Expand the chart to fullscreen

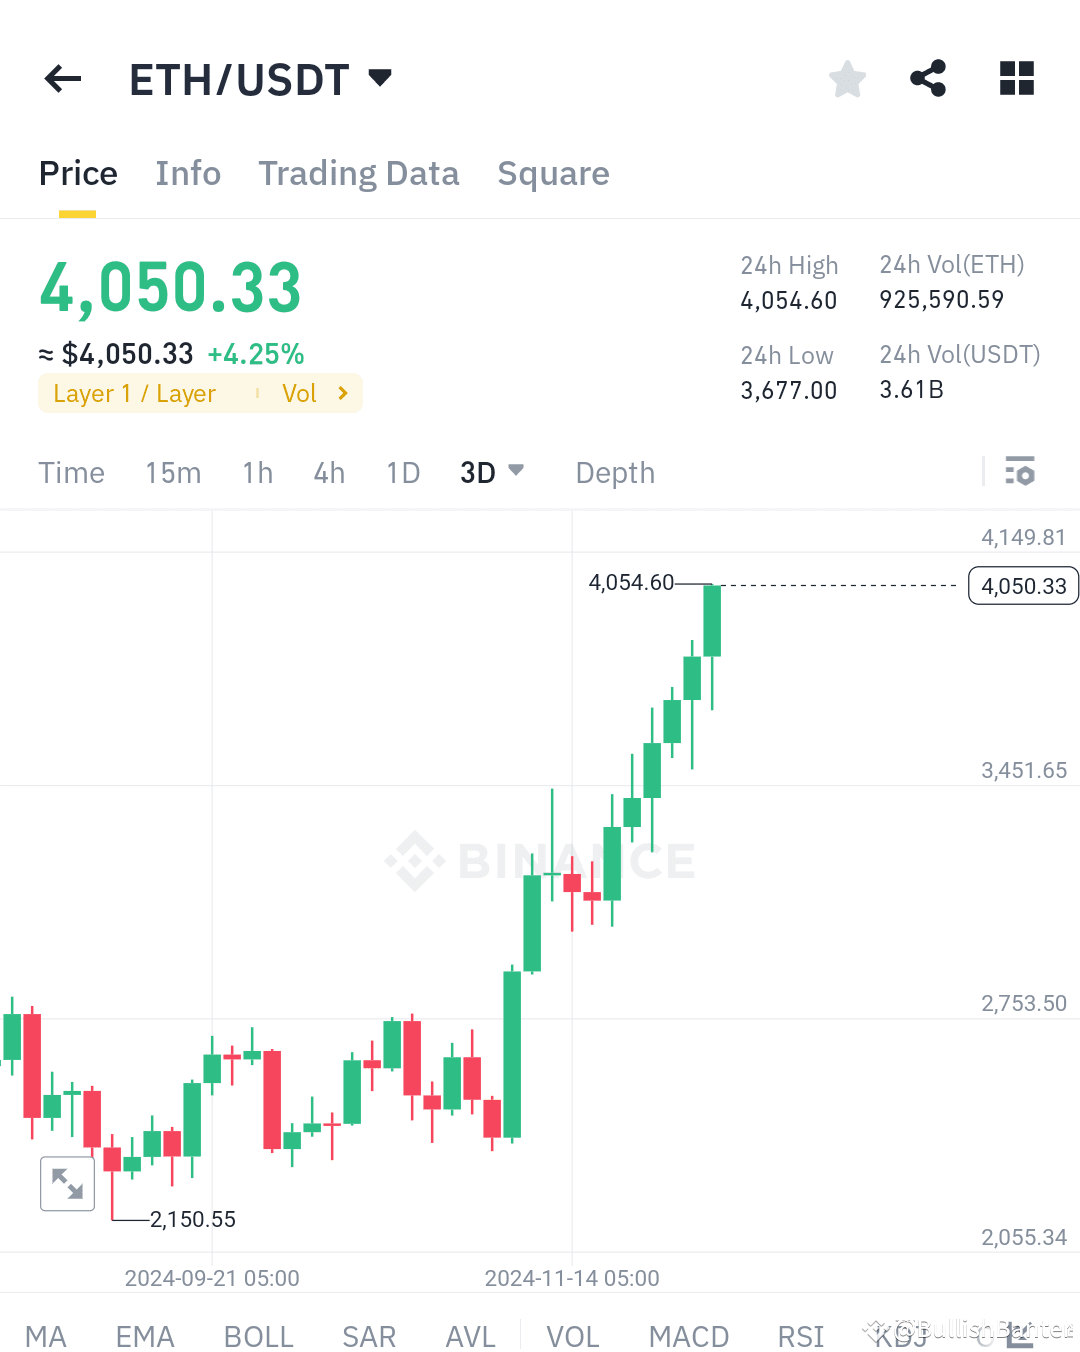[x=67, y=1183]
